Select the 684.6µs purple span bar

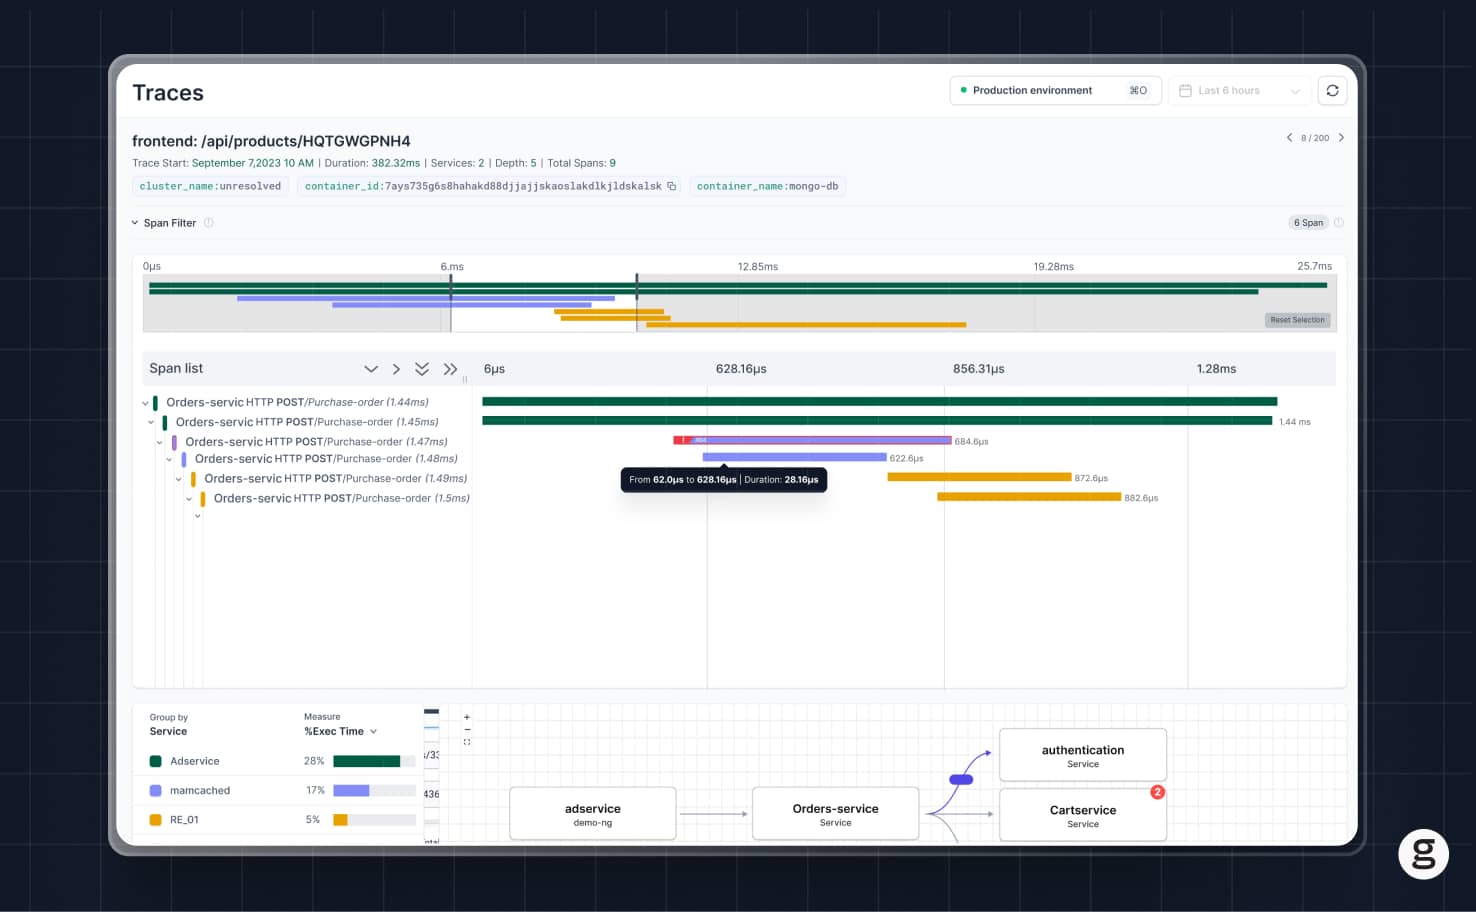pyautogui.click(x=812, y=441)
